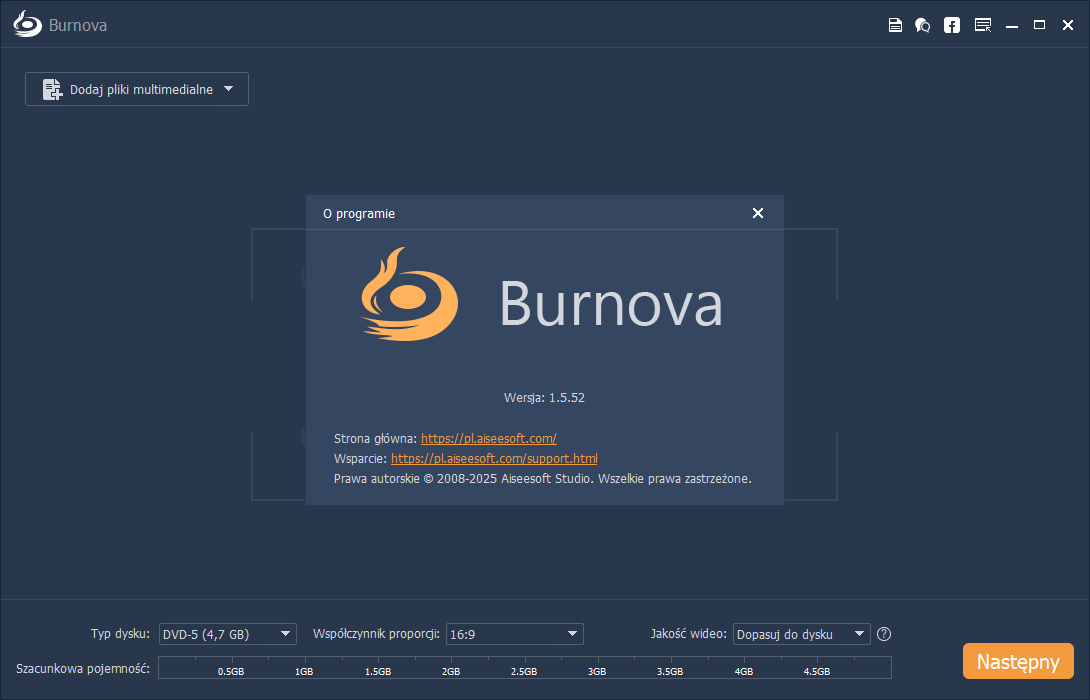Viewport: 1090px width, 700px height.
Task: Click the large Burnova name in dialog
Action: click(611, 303)
